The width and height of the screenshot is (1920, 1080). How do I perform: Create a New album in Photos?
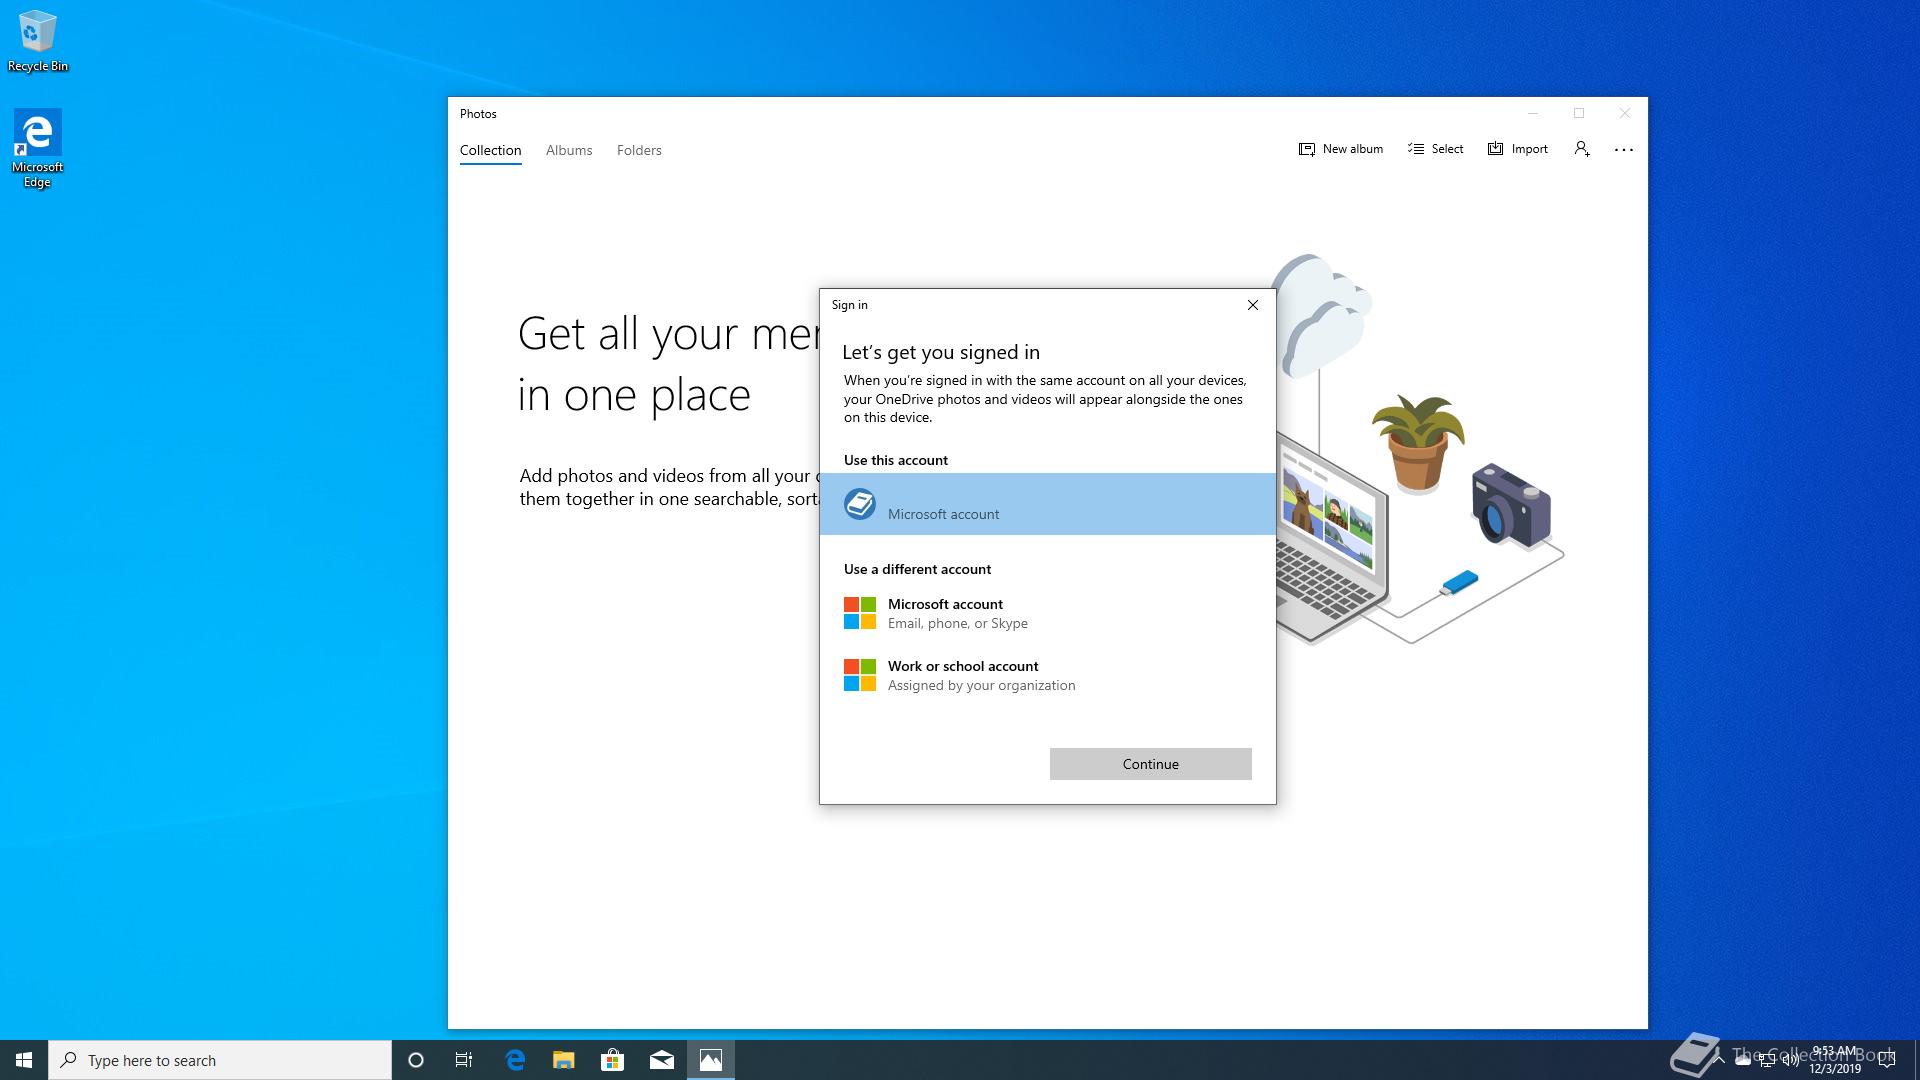tap(1340, 149)
